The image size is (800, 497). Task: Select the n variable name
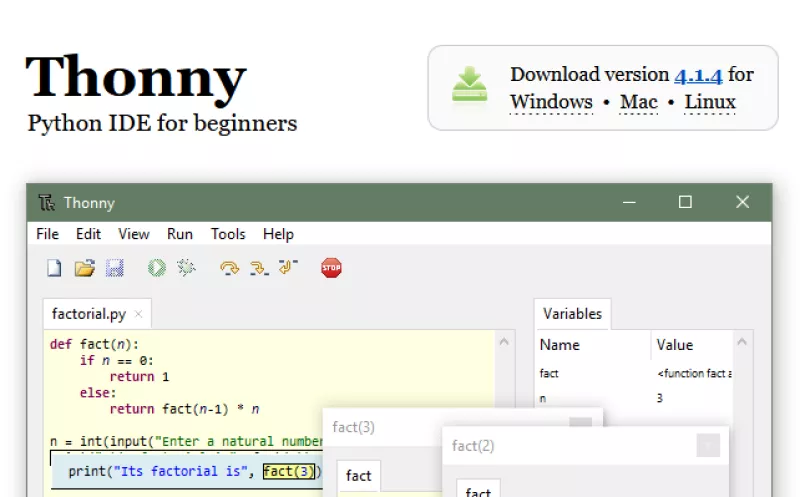pyautogui.click(x=543, y=399)
